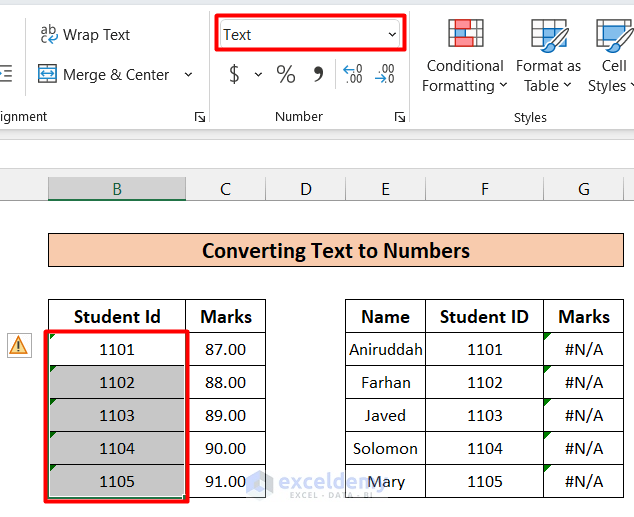Toggle Wrap Text on
The image size is (634, 517).
point(85,35)
